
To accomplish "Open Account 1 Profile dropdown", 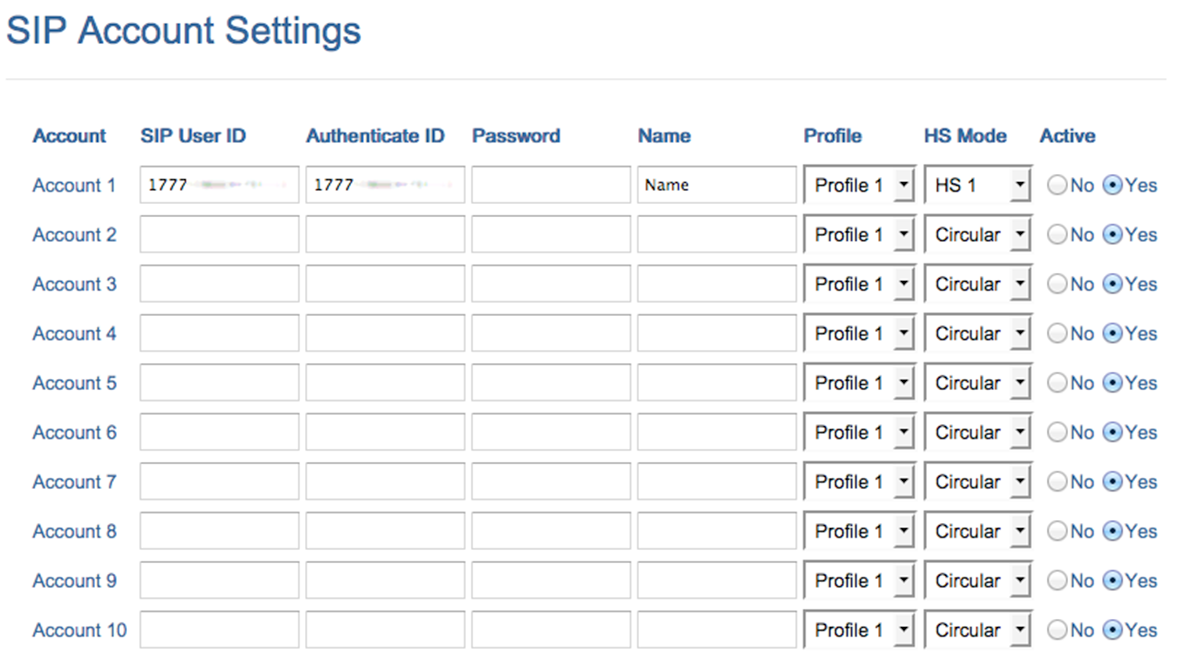I will [x=859, y=186].
